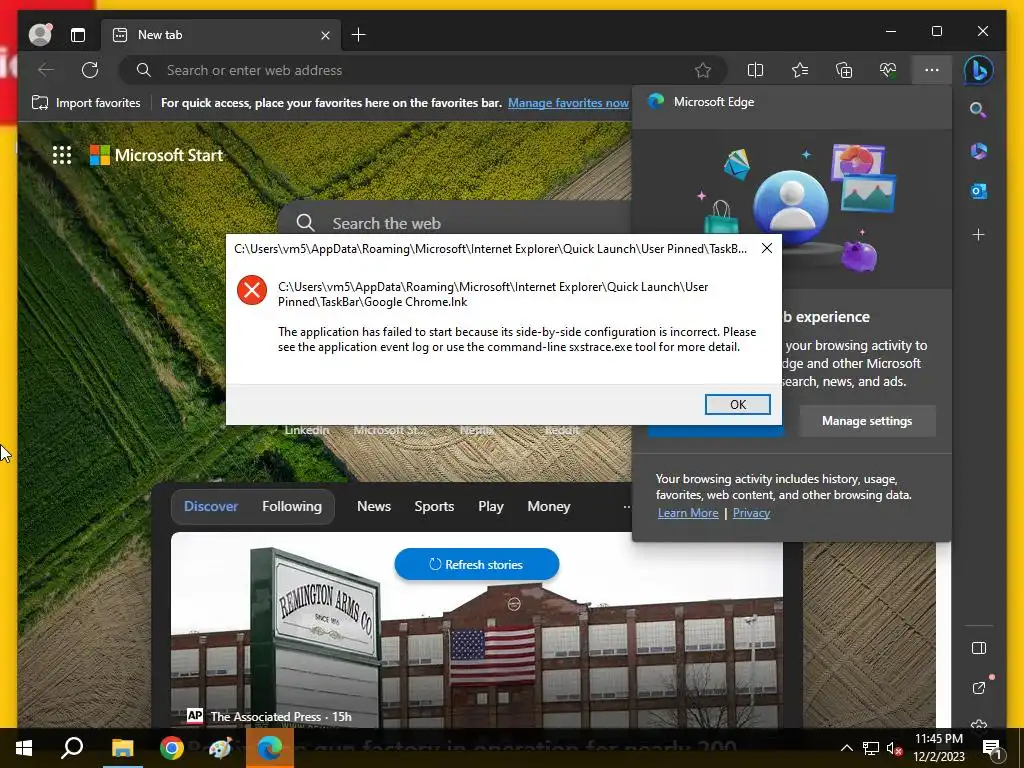Open Settings and more ellipsis menu
The width and height of the screenshot is (1024, 768).
pos(932,70)
